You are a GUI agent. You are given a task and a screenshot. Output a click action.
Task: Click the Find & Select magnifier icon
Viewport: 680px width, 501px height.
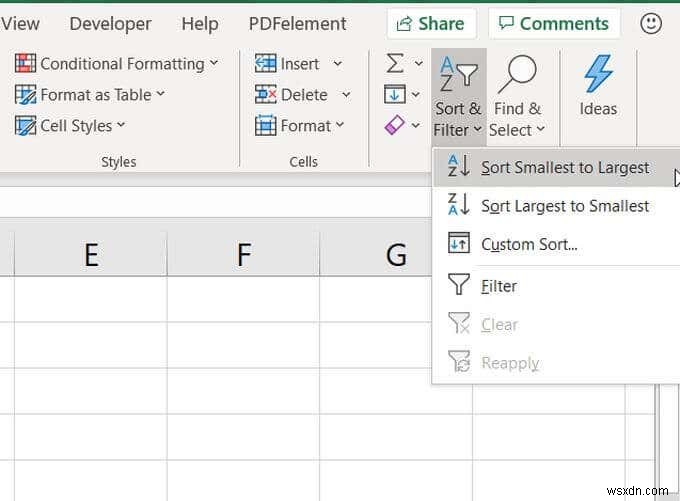517,75
